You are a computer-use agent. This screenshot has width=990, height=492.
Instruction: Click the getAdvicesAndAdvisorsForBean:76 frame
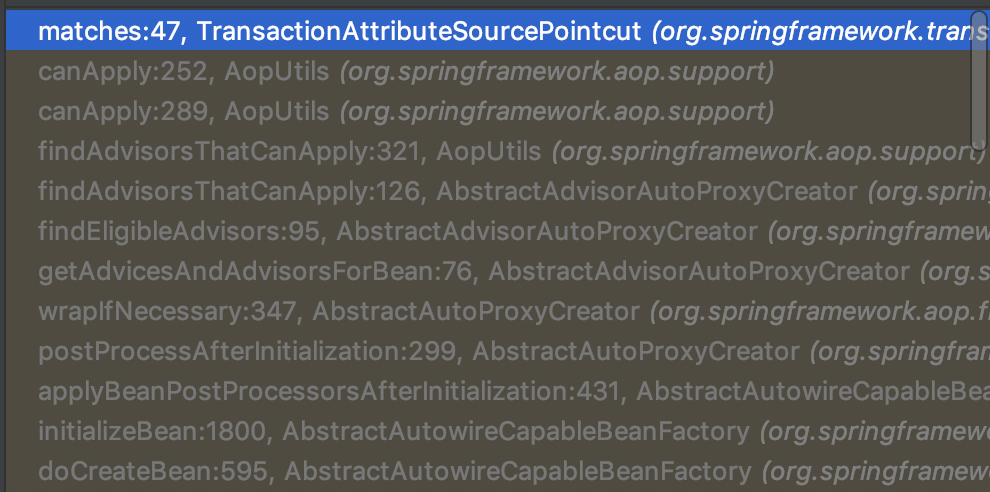tap(250, 271)
